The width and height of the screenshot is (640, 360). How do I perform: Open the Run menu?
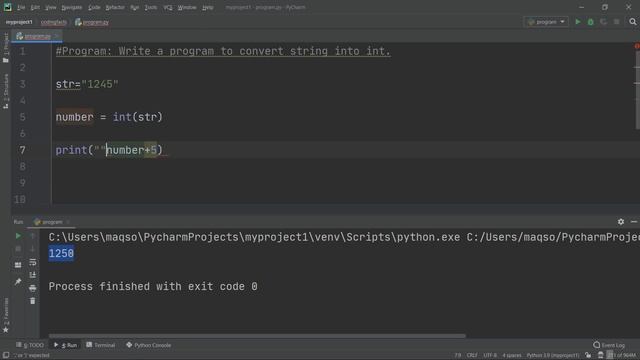coord(134,7)
